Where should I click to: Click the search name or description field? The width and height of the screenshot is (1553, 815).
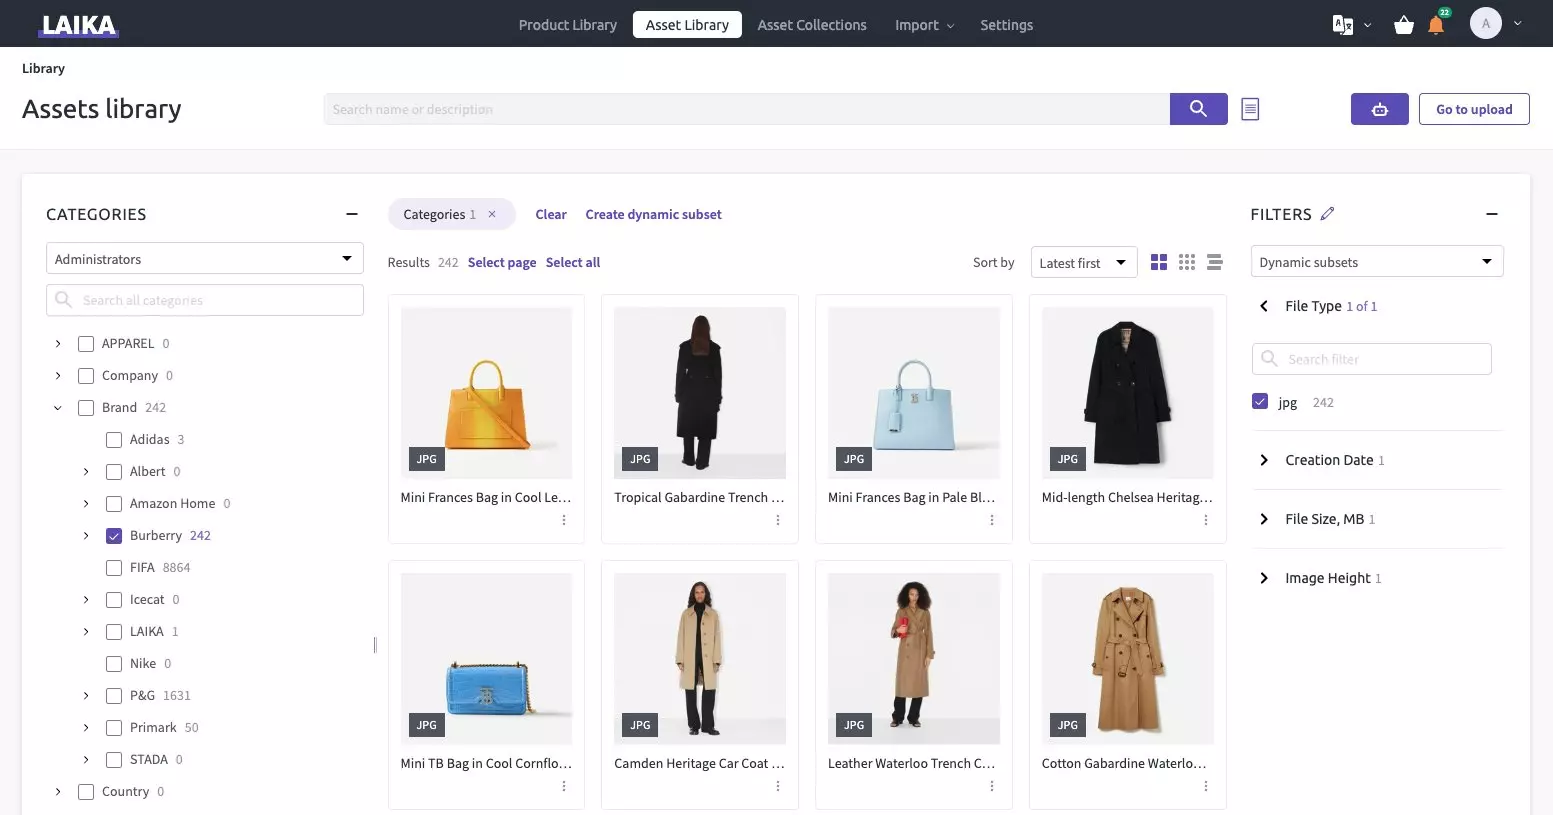point(747,109)
